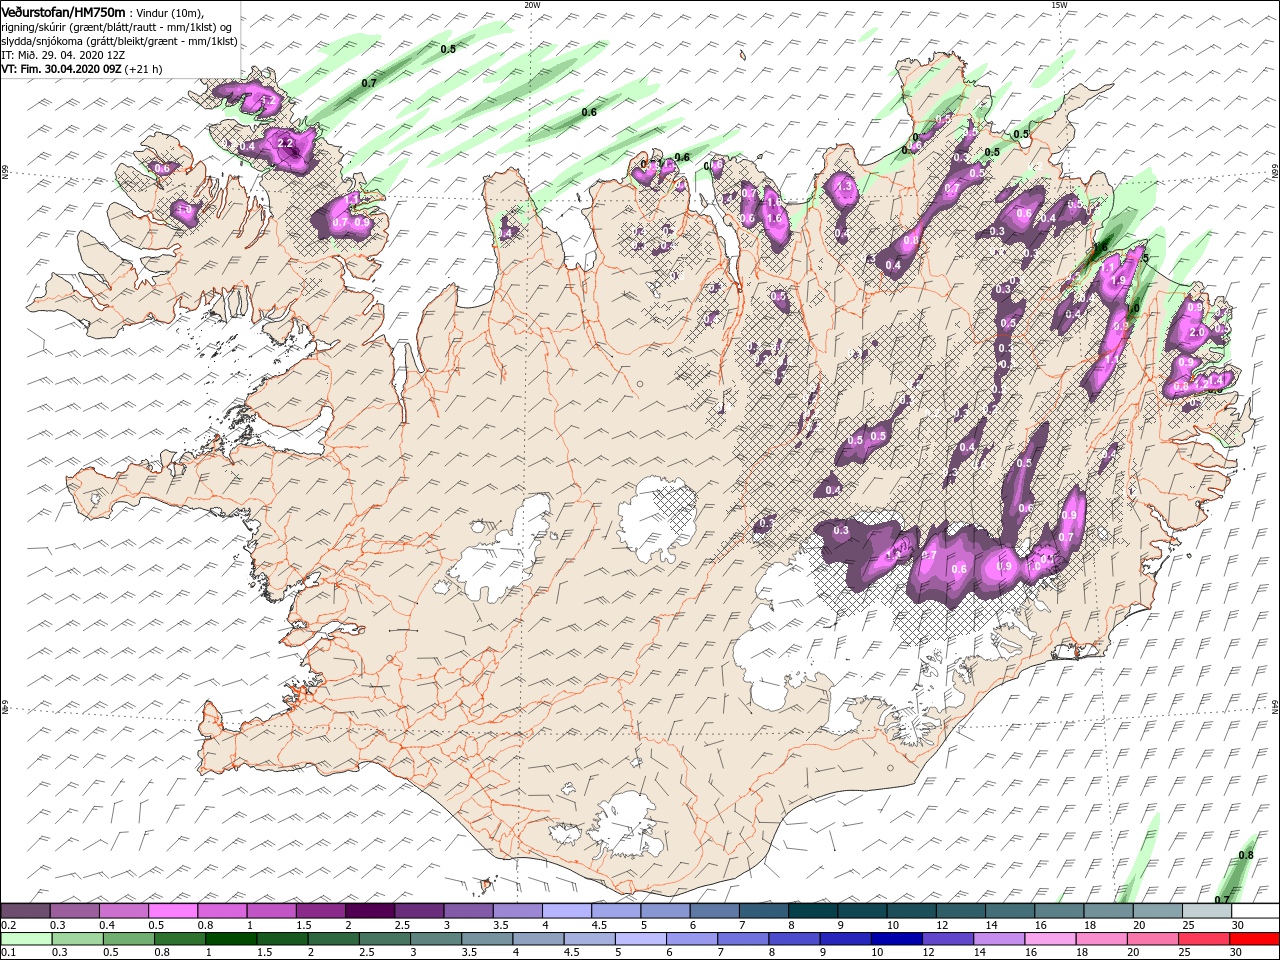
Task: Click the 15W longitude label
Action: pyautogui.click(x=1058, y=5)
